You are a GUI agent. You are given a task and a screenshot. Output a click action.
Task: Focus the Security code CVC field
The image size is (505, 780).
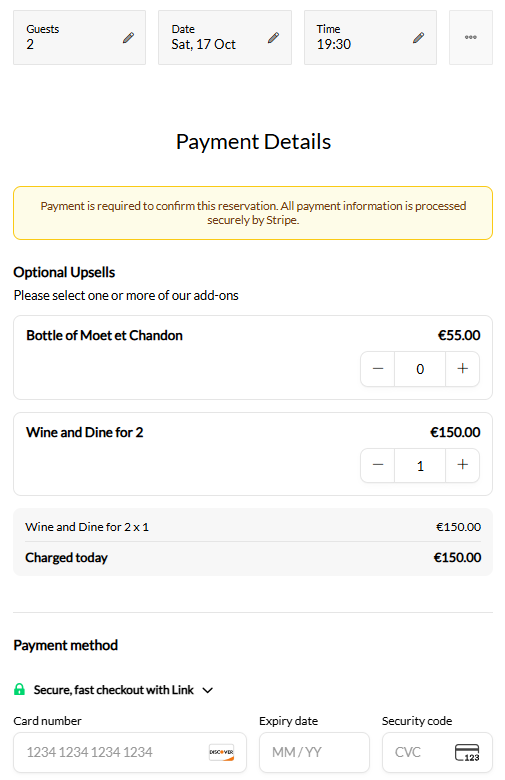tap(437, 752)
